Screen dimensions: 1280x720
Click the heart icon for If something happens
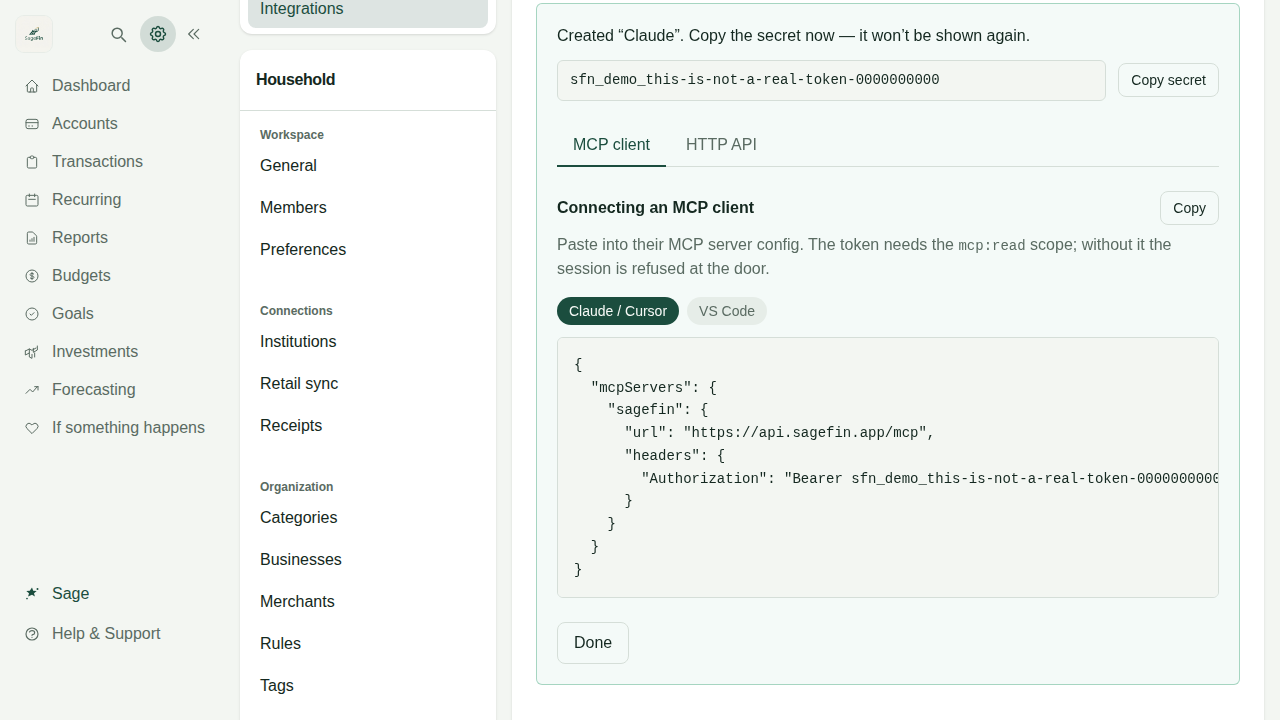tap(32, 428)
